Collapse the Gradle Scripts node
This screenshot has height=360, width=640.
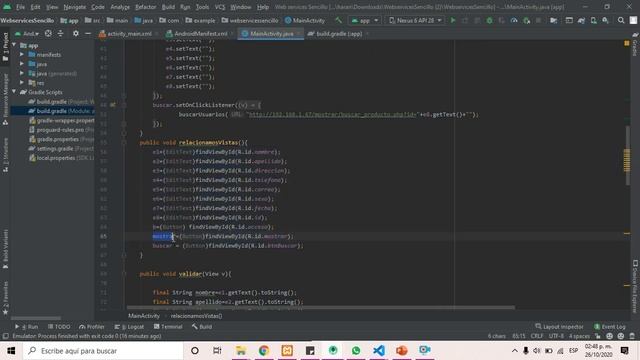click(15, 92)
